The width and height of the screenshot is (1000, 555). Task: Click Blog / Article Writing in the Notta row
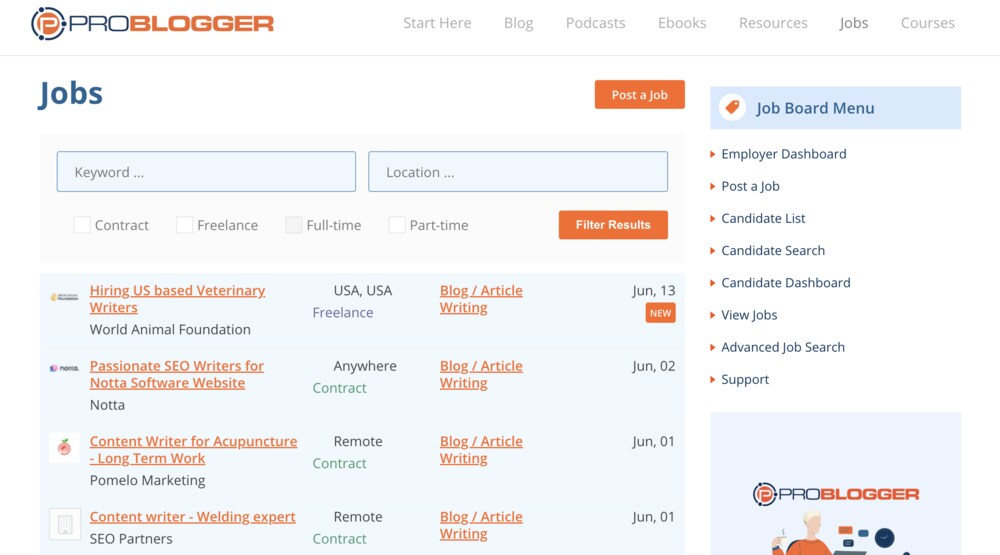click(x=481, y=374)
